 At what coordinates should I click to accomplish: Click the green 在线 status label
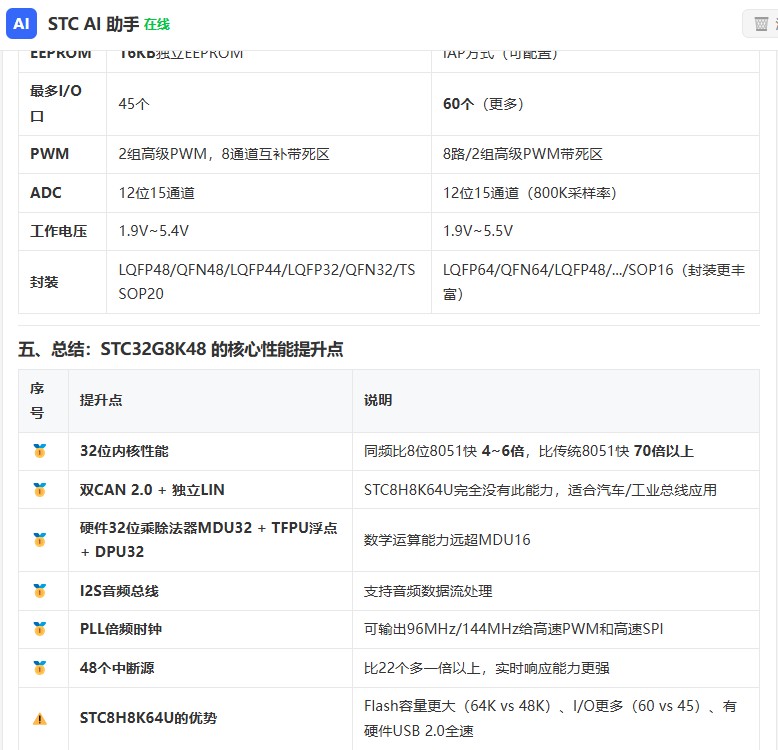pos(157,24)
